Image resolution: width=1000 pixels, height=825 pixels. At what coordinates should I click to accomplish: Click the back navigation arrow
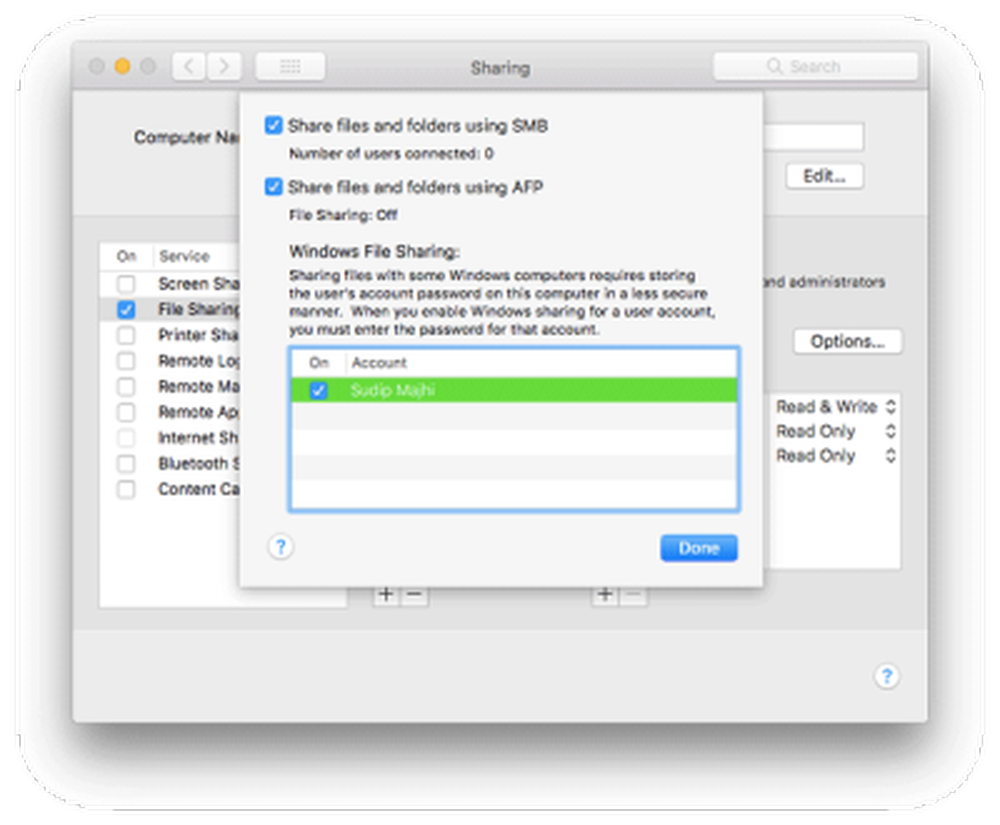click(190, 67)
